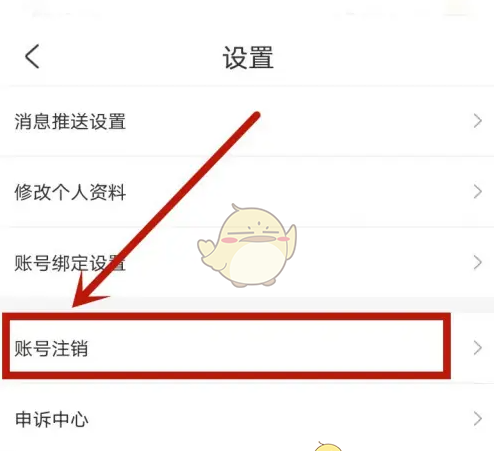
Task: Click the gray divider band above 账号注销
Action: tap(247, 305)
